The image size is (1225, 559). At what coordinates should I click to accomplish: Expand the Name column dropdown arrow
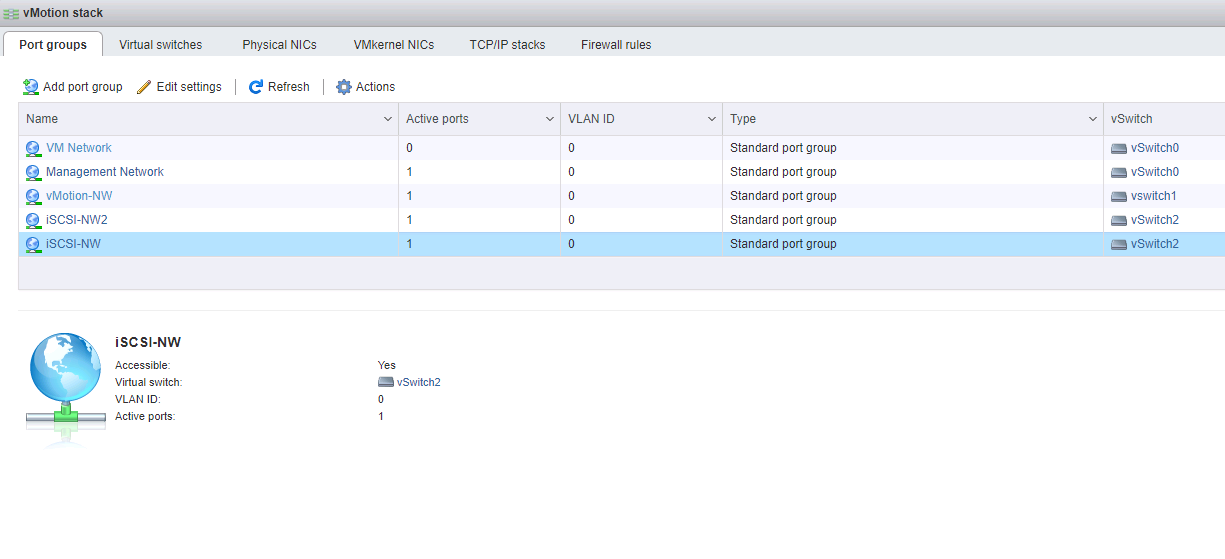point(388,119)
